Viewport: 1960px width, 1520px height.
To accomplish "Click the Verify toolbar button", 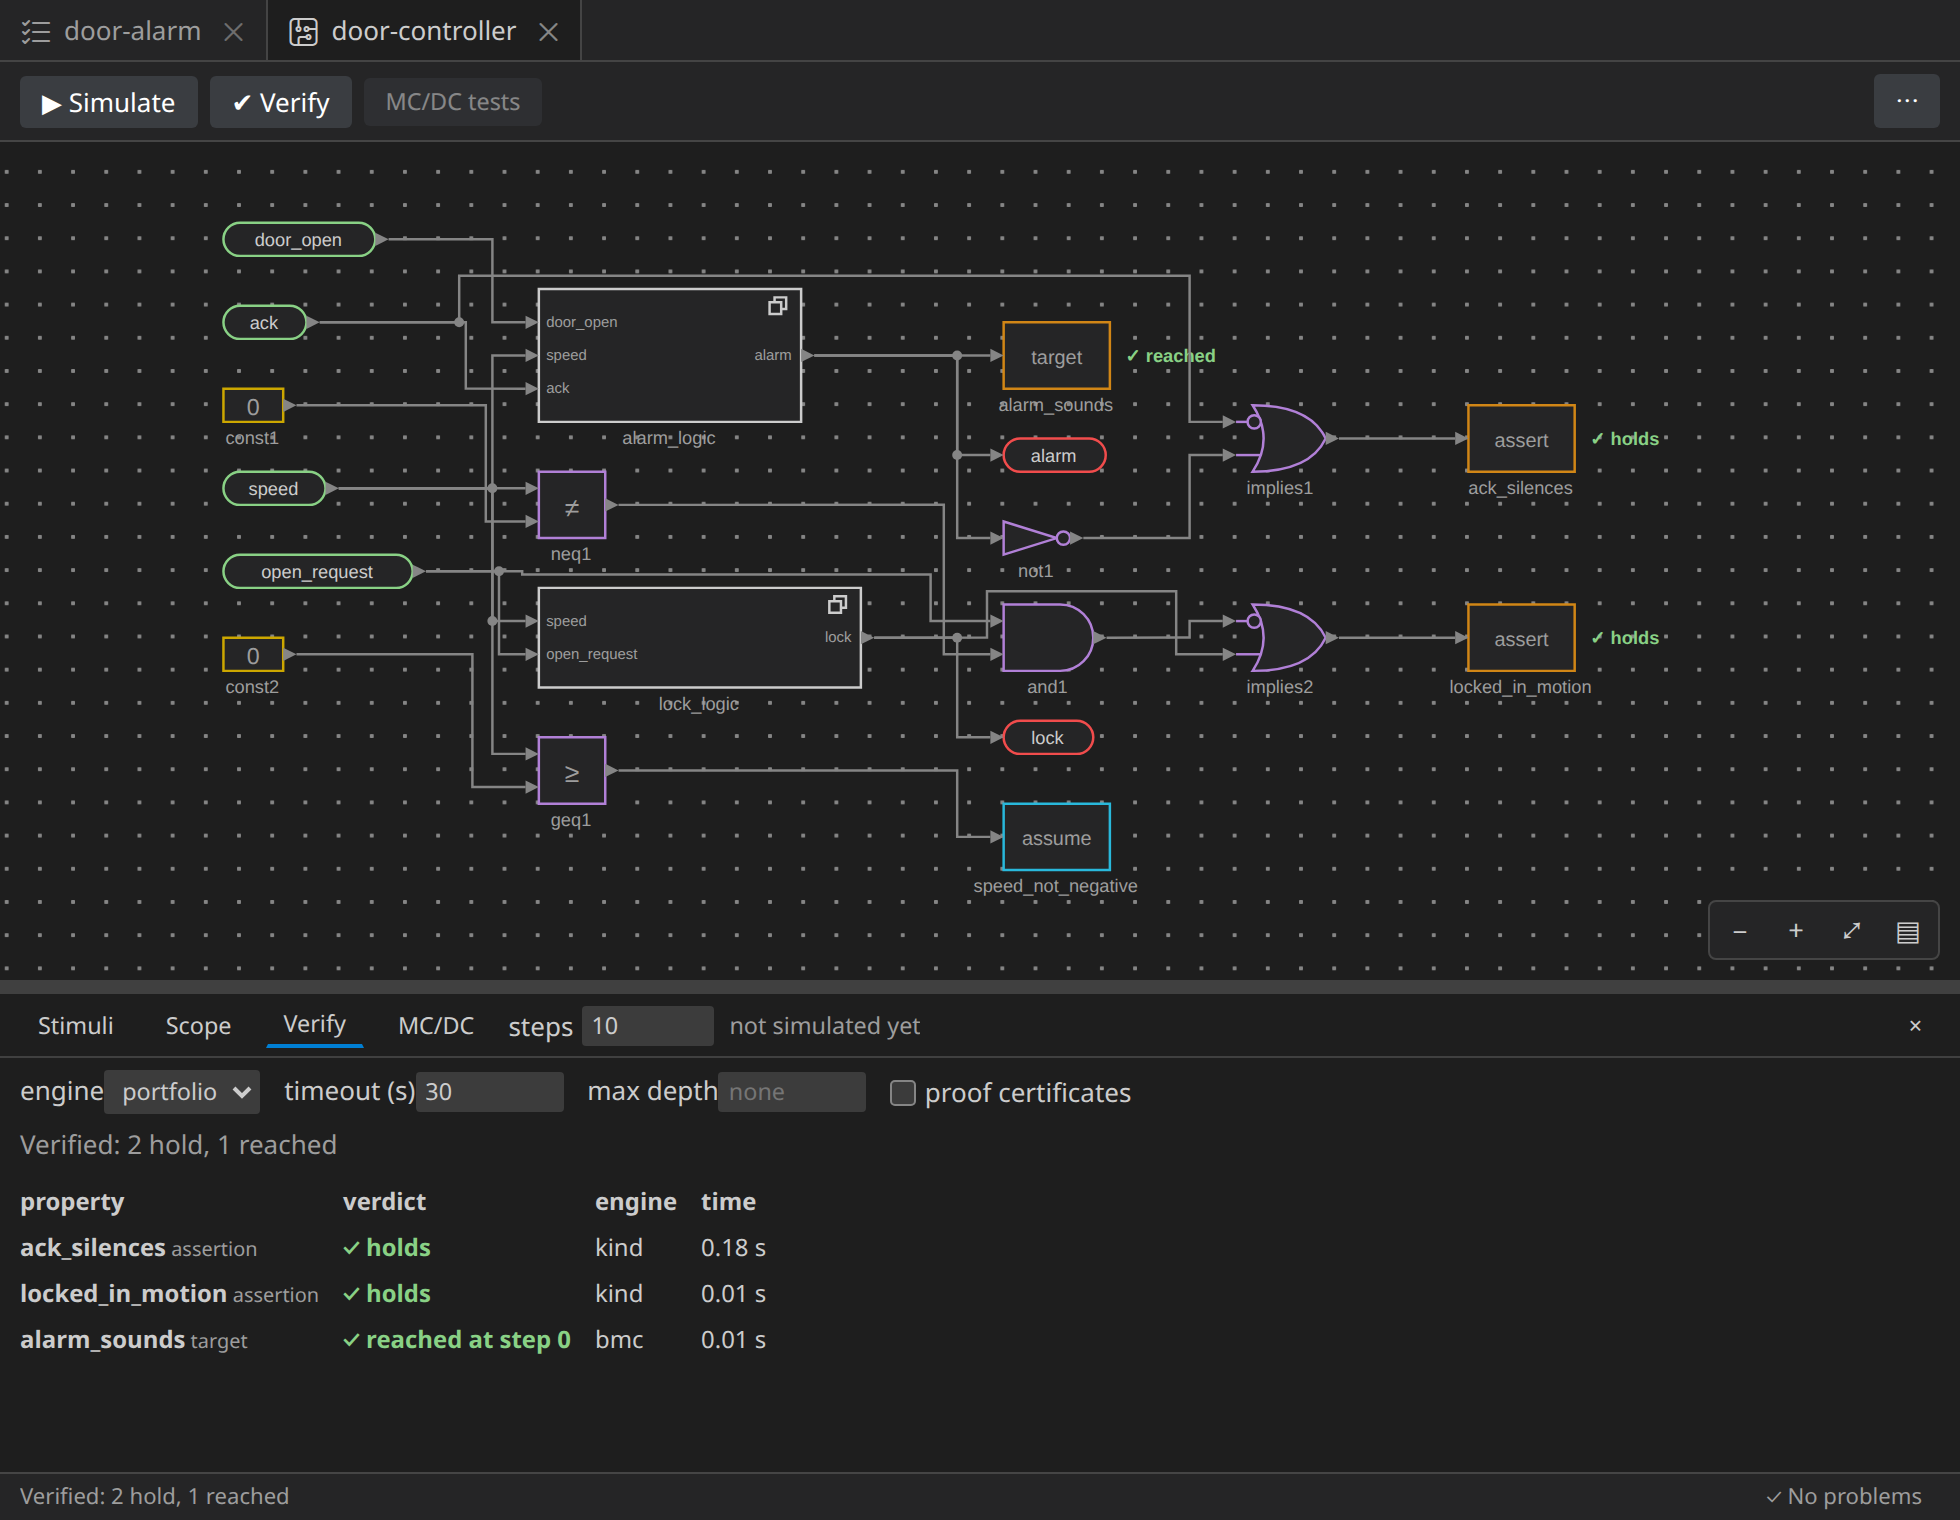I will pos(281,102).
